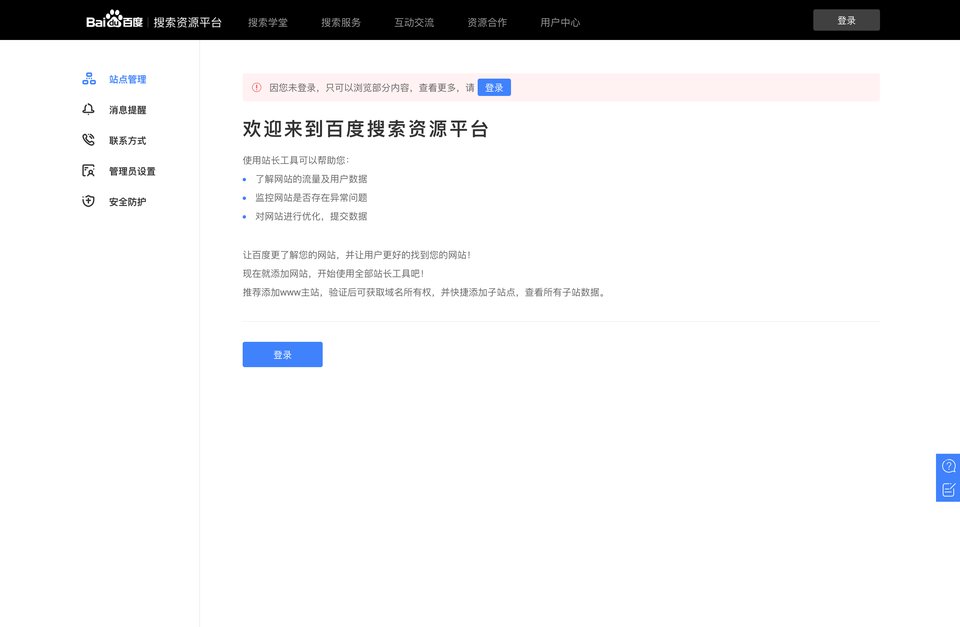The height and width of the screenshot is (627, 960).
Task: Open 管理员设置 label in the sidebar
Action: (x=132, y=171)
